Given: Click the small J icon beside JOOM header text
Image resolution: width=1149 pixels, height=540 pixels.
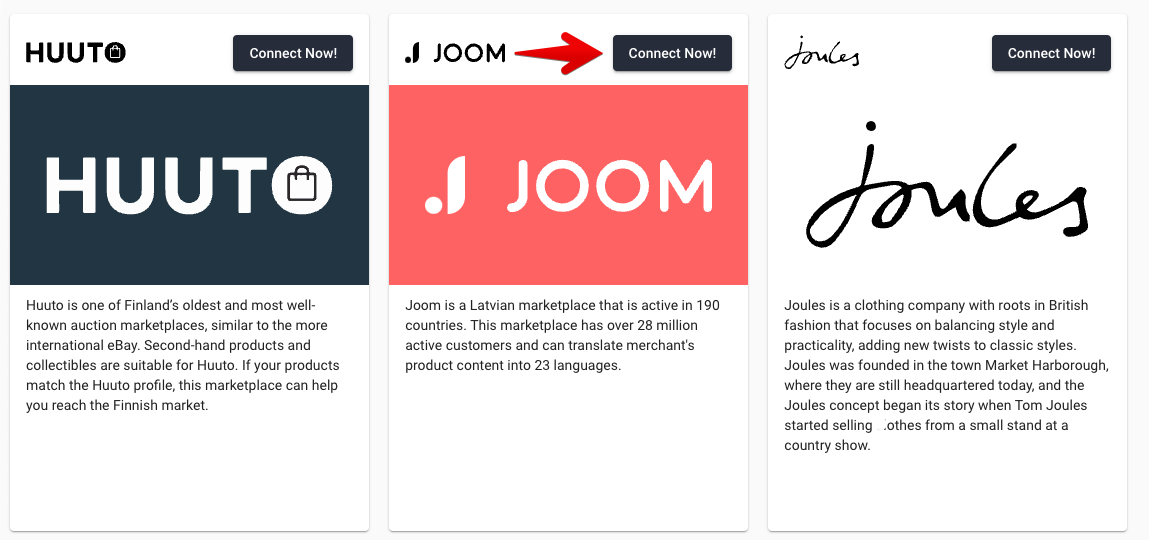Looking at the screenshot, I should pos(413,53).
